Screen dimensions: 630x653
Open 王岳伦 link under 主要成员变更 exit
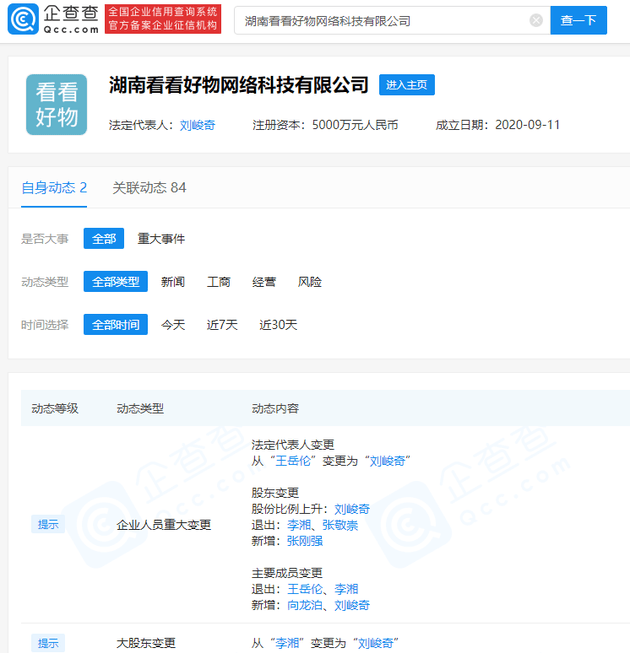point(305,589)
